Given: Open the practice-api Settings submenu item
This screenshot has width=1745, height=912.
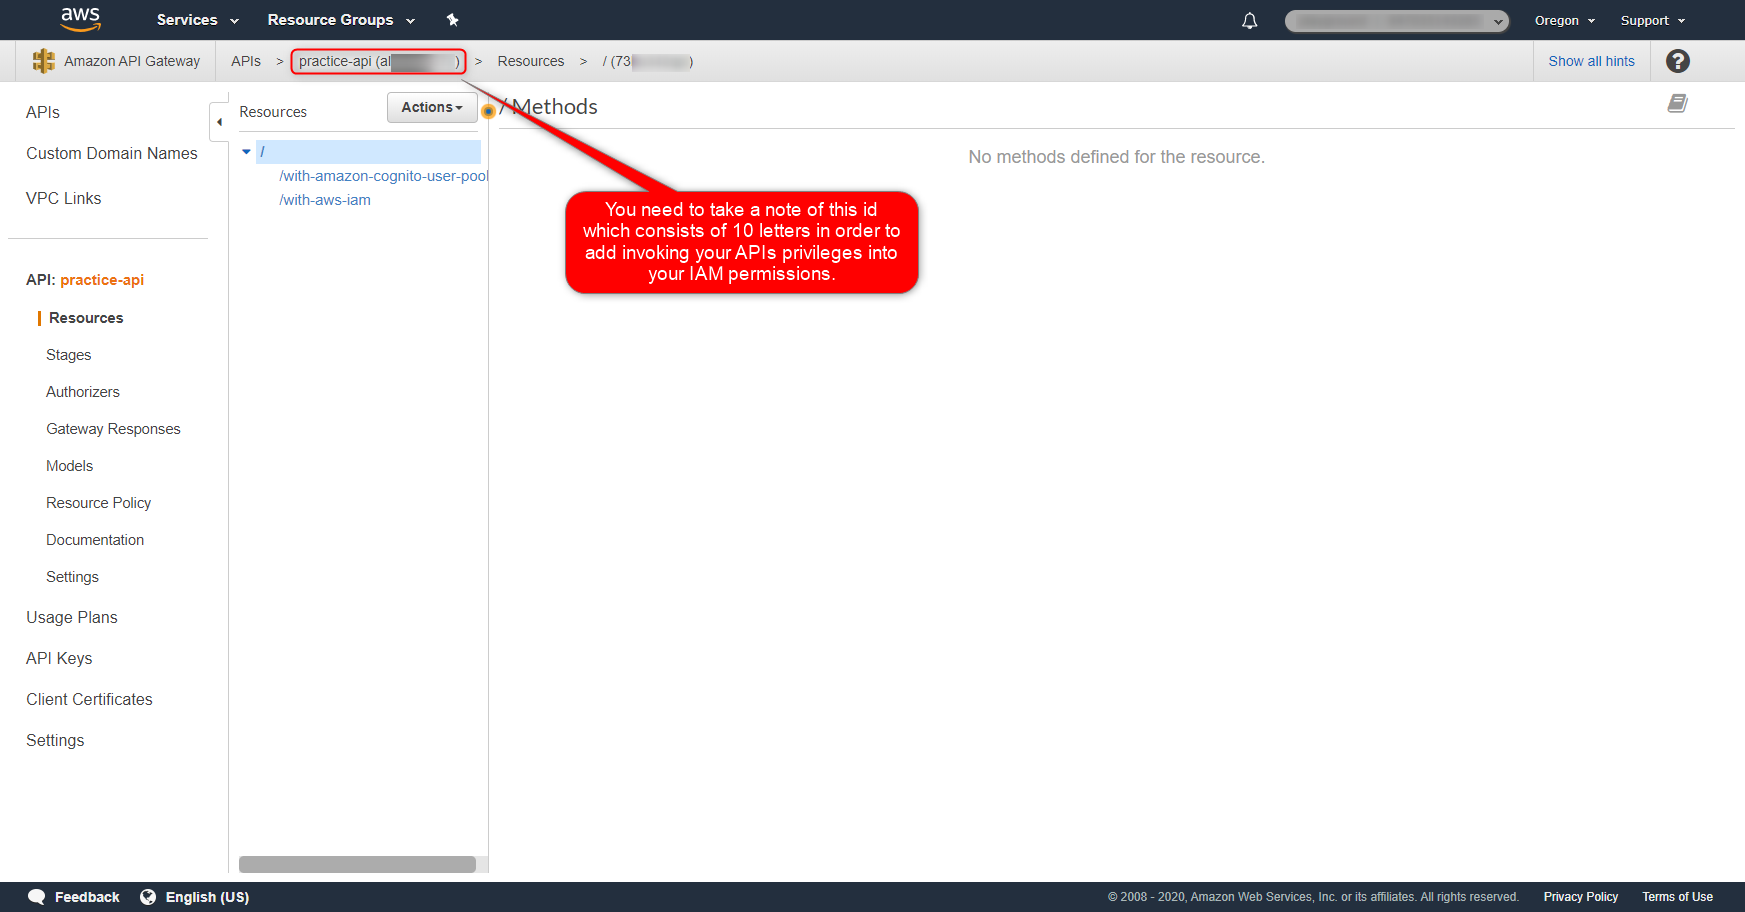Looking at the screenshot, I should pos(72,577).
